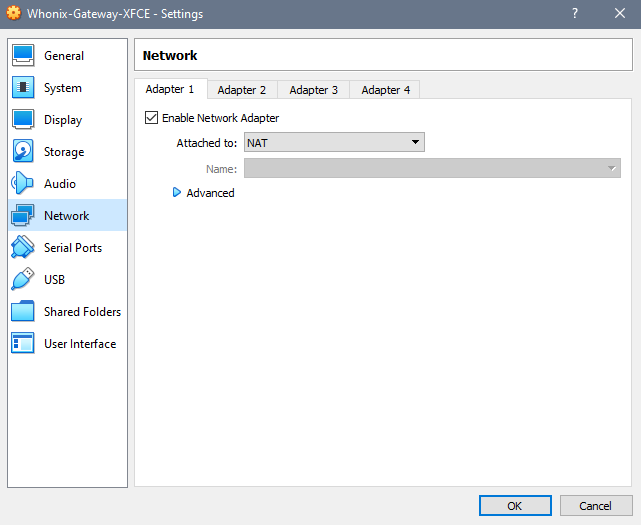Click the VirtualBox gear icon in title bar
641x525 pixels.
(x=14, y=14)
